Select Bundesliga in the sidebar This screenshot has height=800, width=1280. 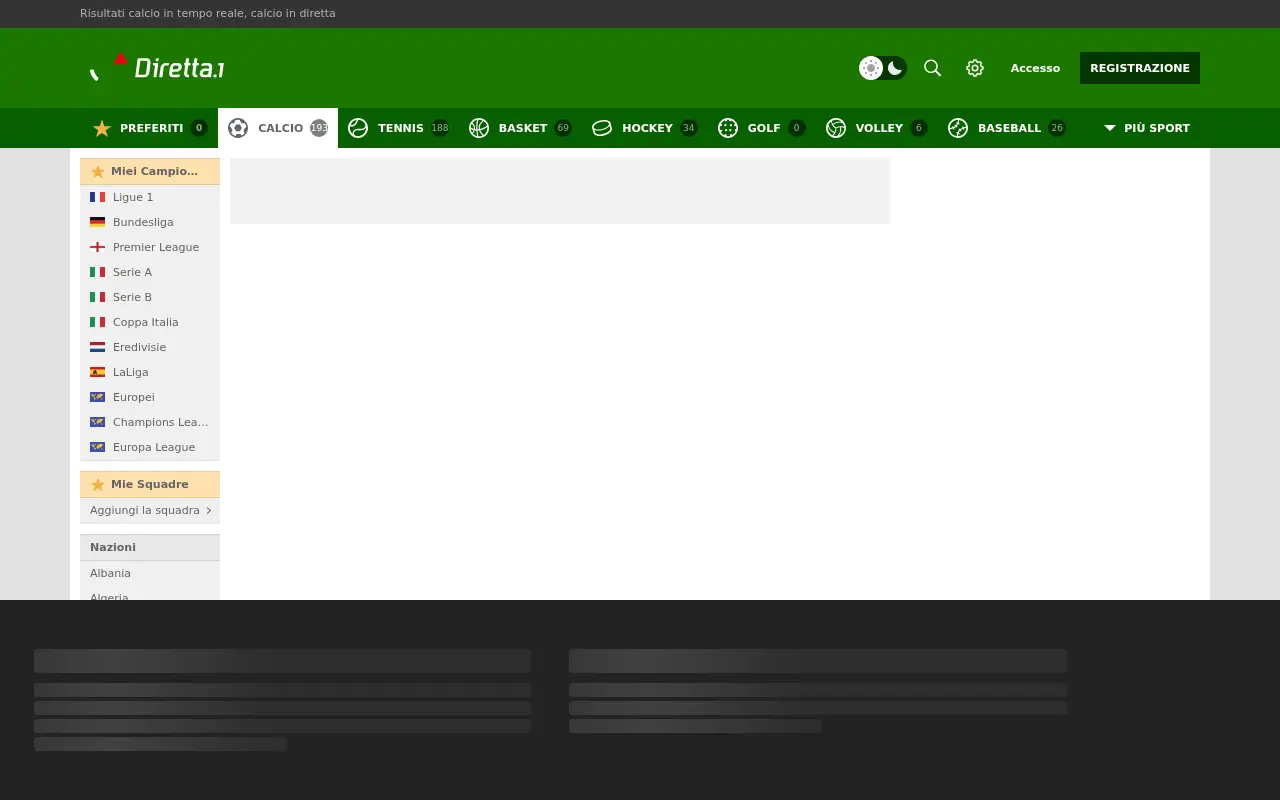[150, 222]
